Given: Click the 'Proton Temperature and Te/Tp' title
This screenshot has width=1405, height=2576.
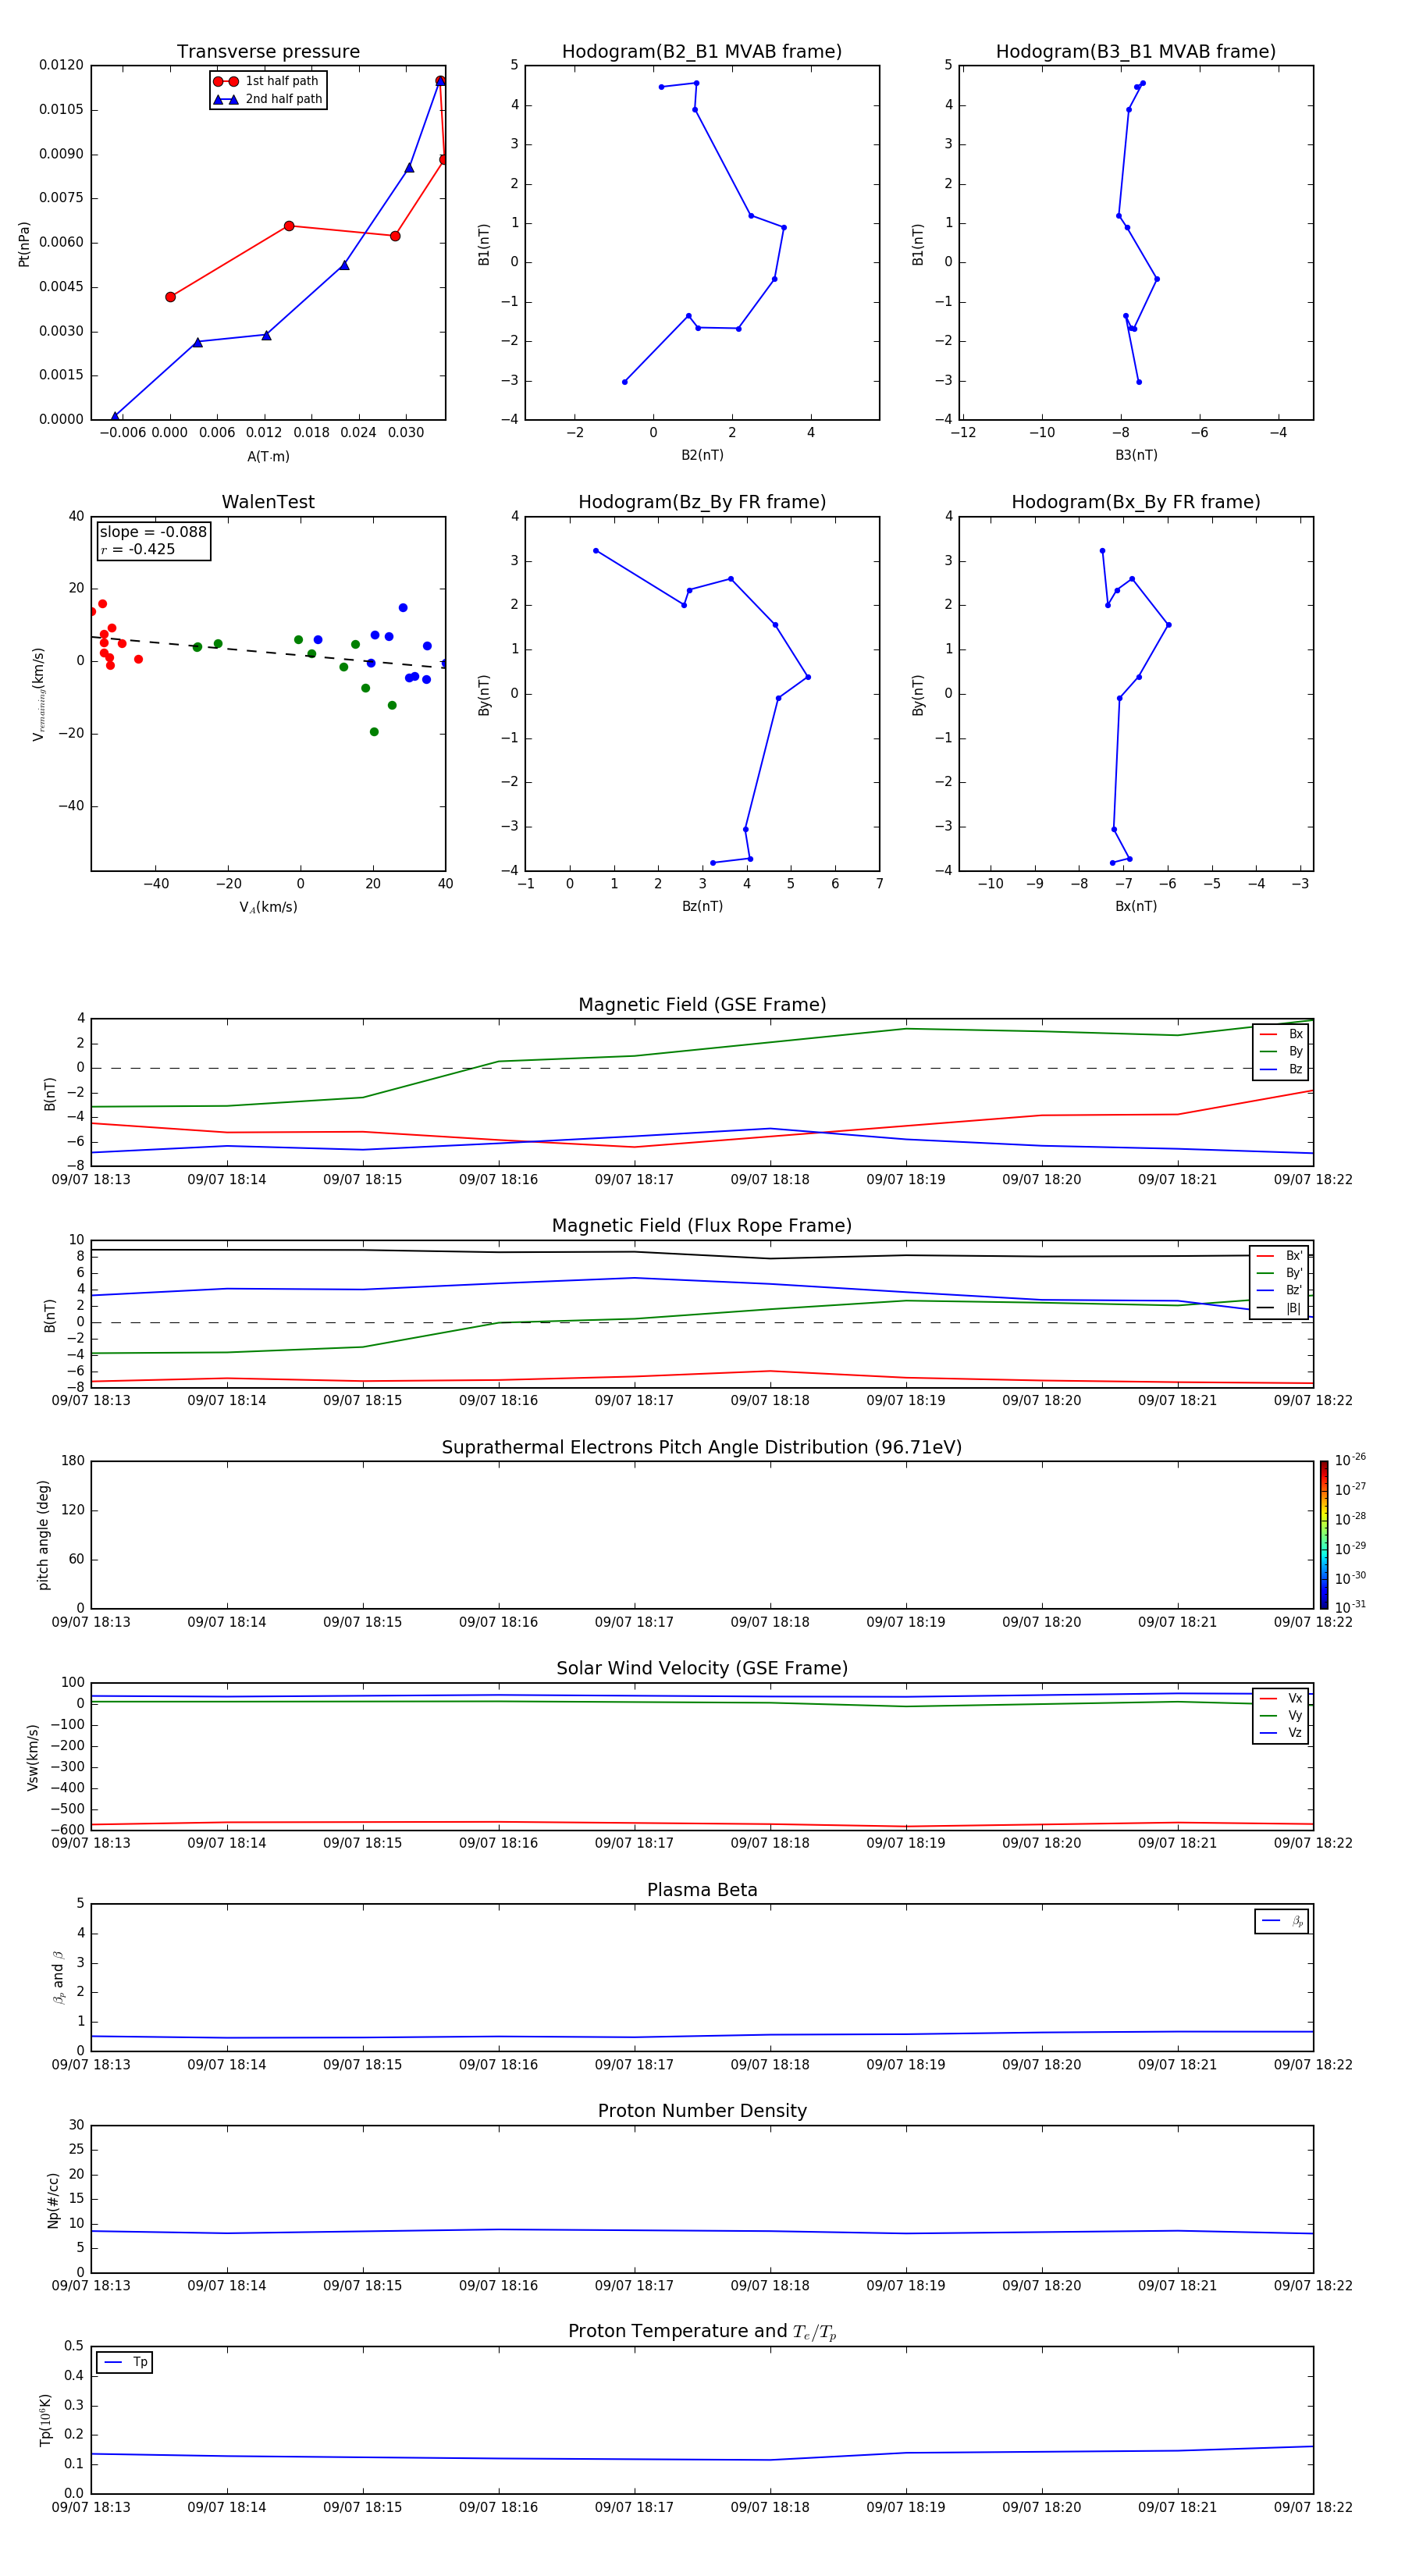Looking at the screenshot, I should point(702,2332).
